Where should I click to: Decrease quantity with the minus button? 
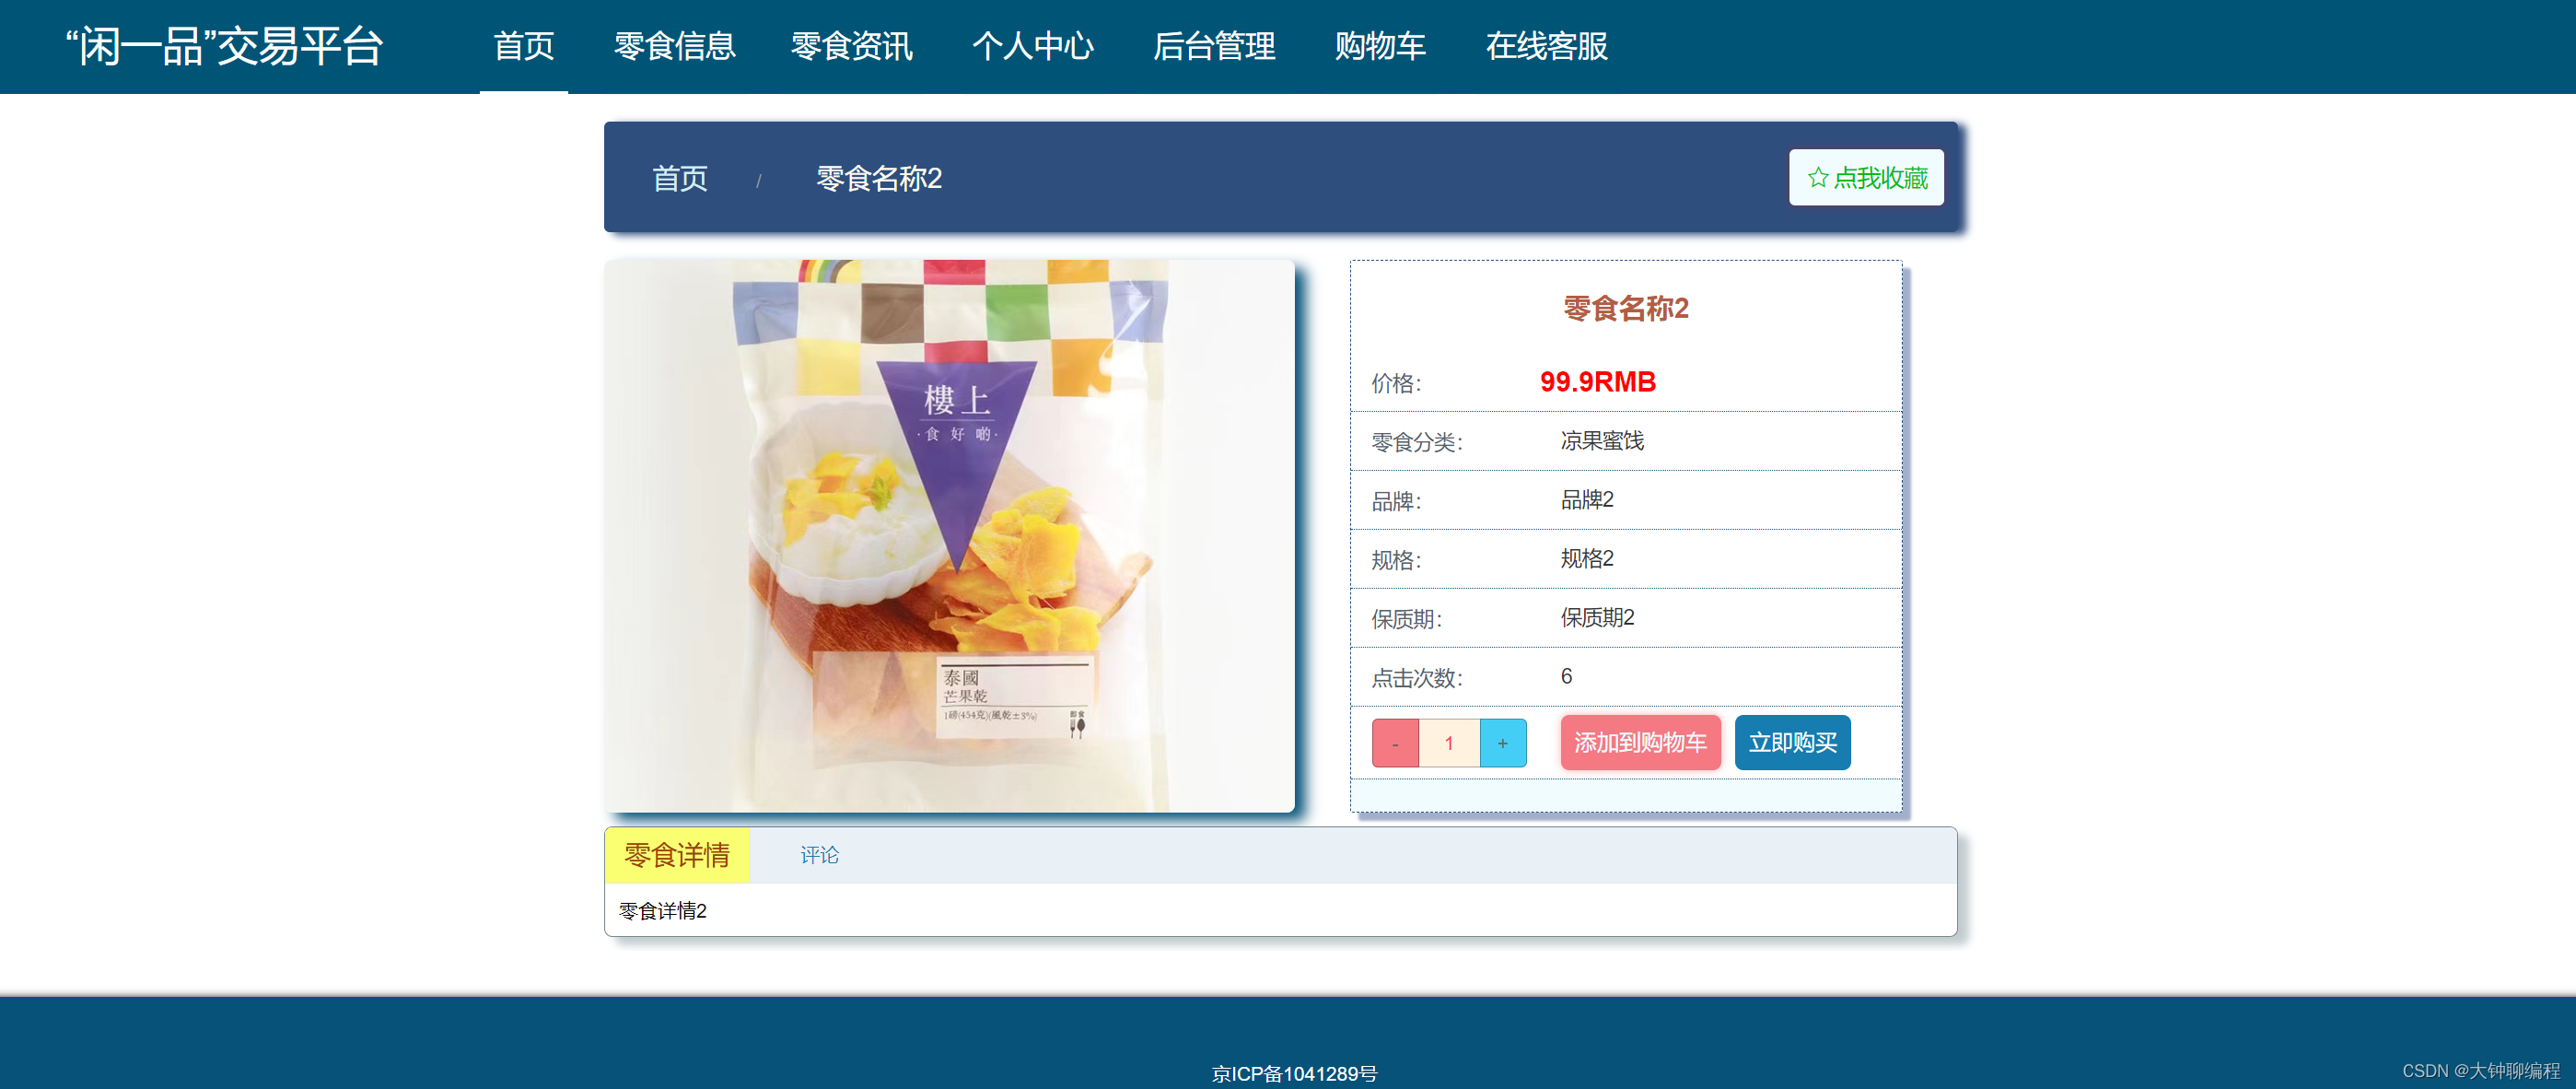(1395, 743)
